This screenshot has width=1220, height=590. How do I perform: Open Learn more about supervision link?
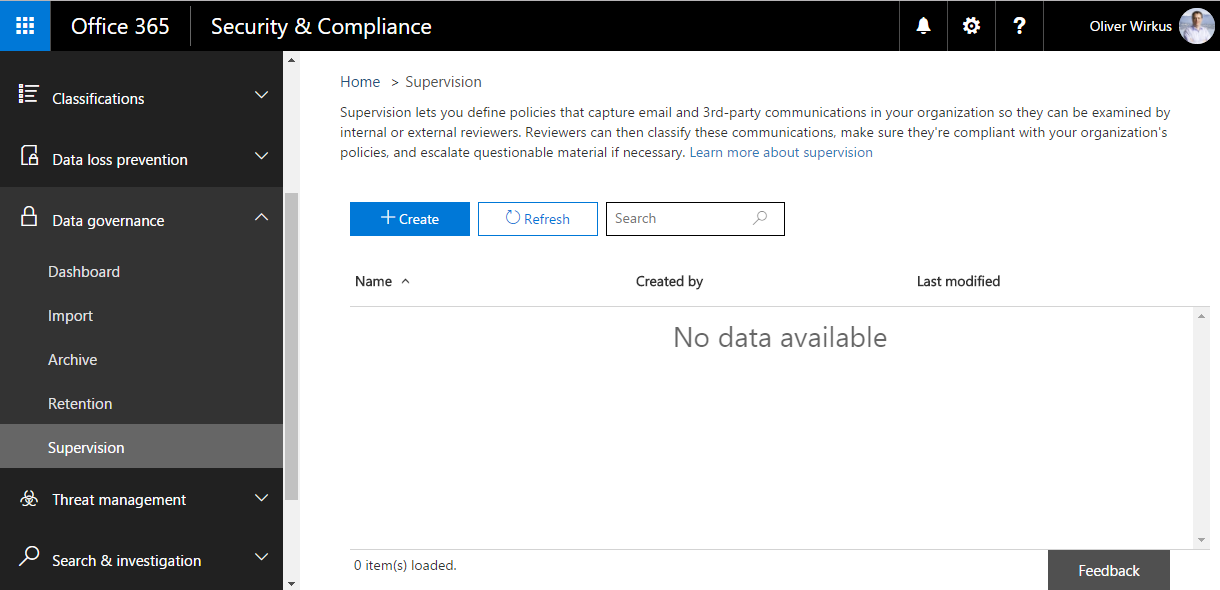[x=781, y=152]
